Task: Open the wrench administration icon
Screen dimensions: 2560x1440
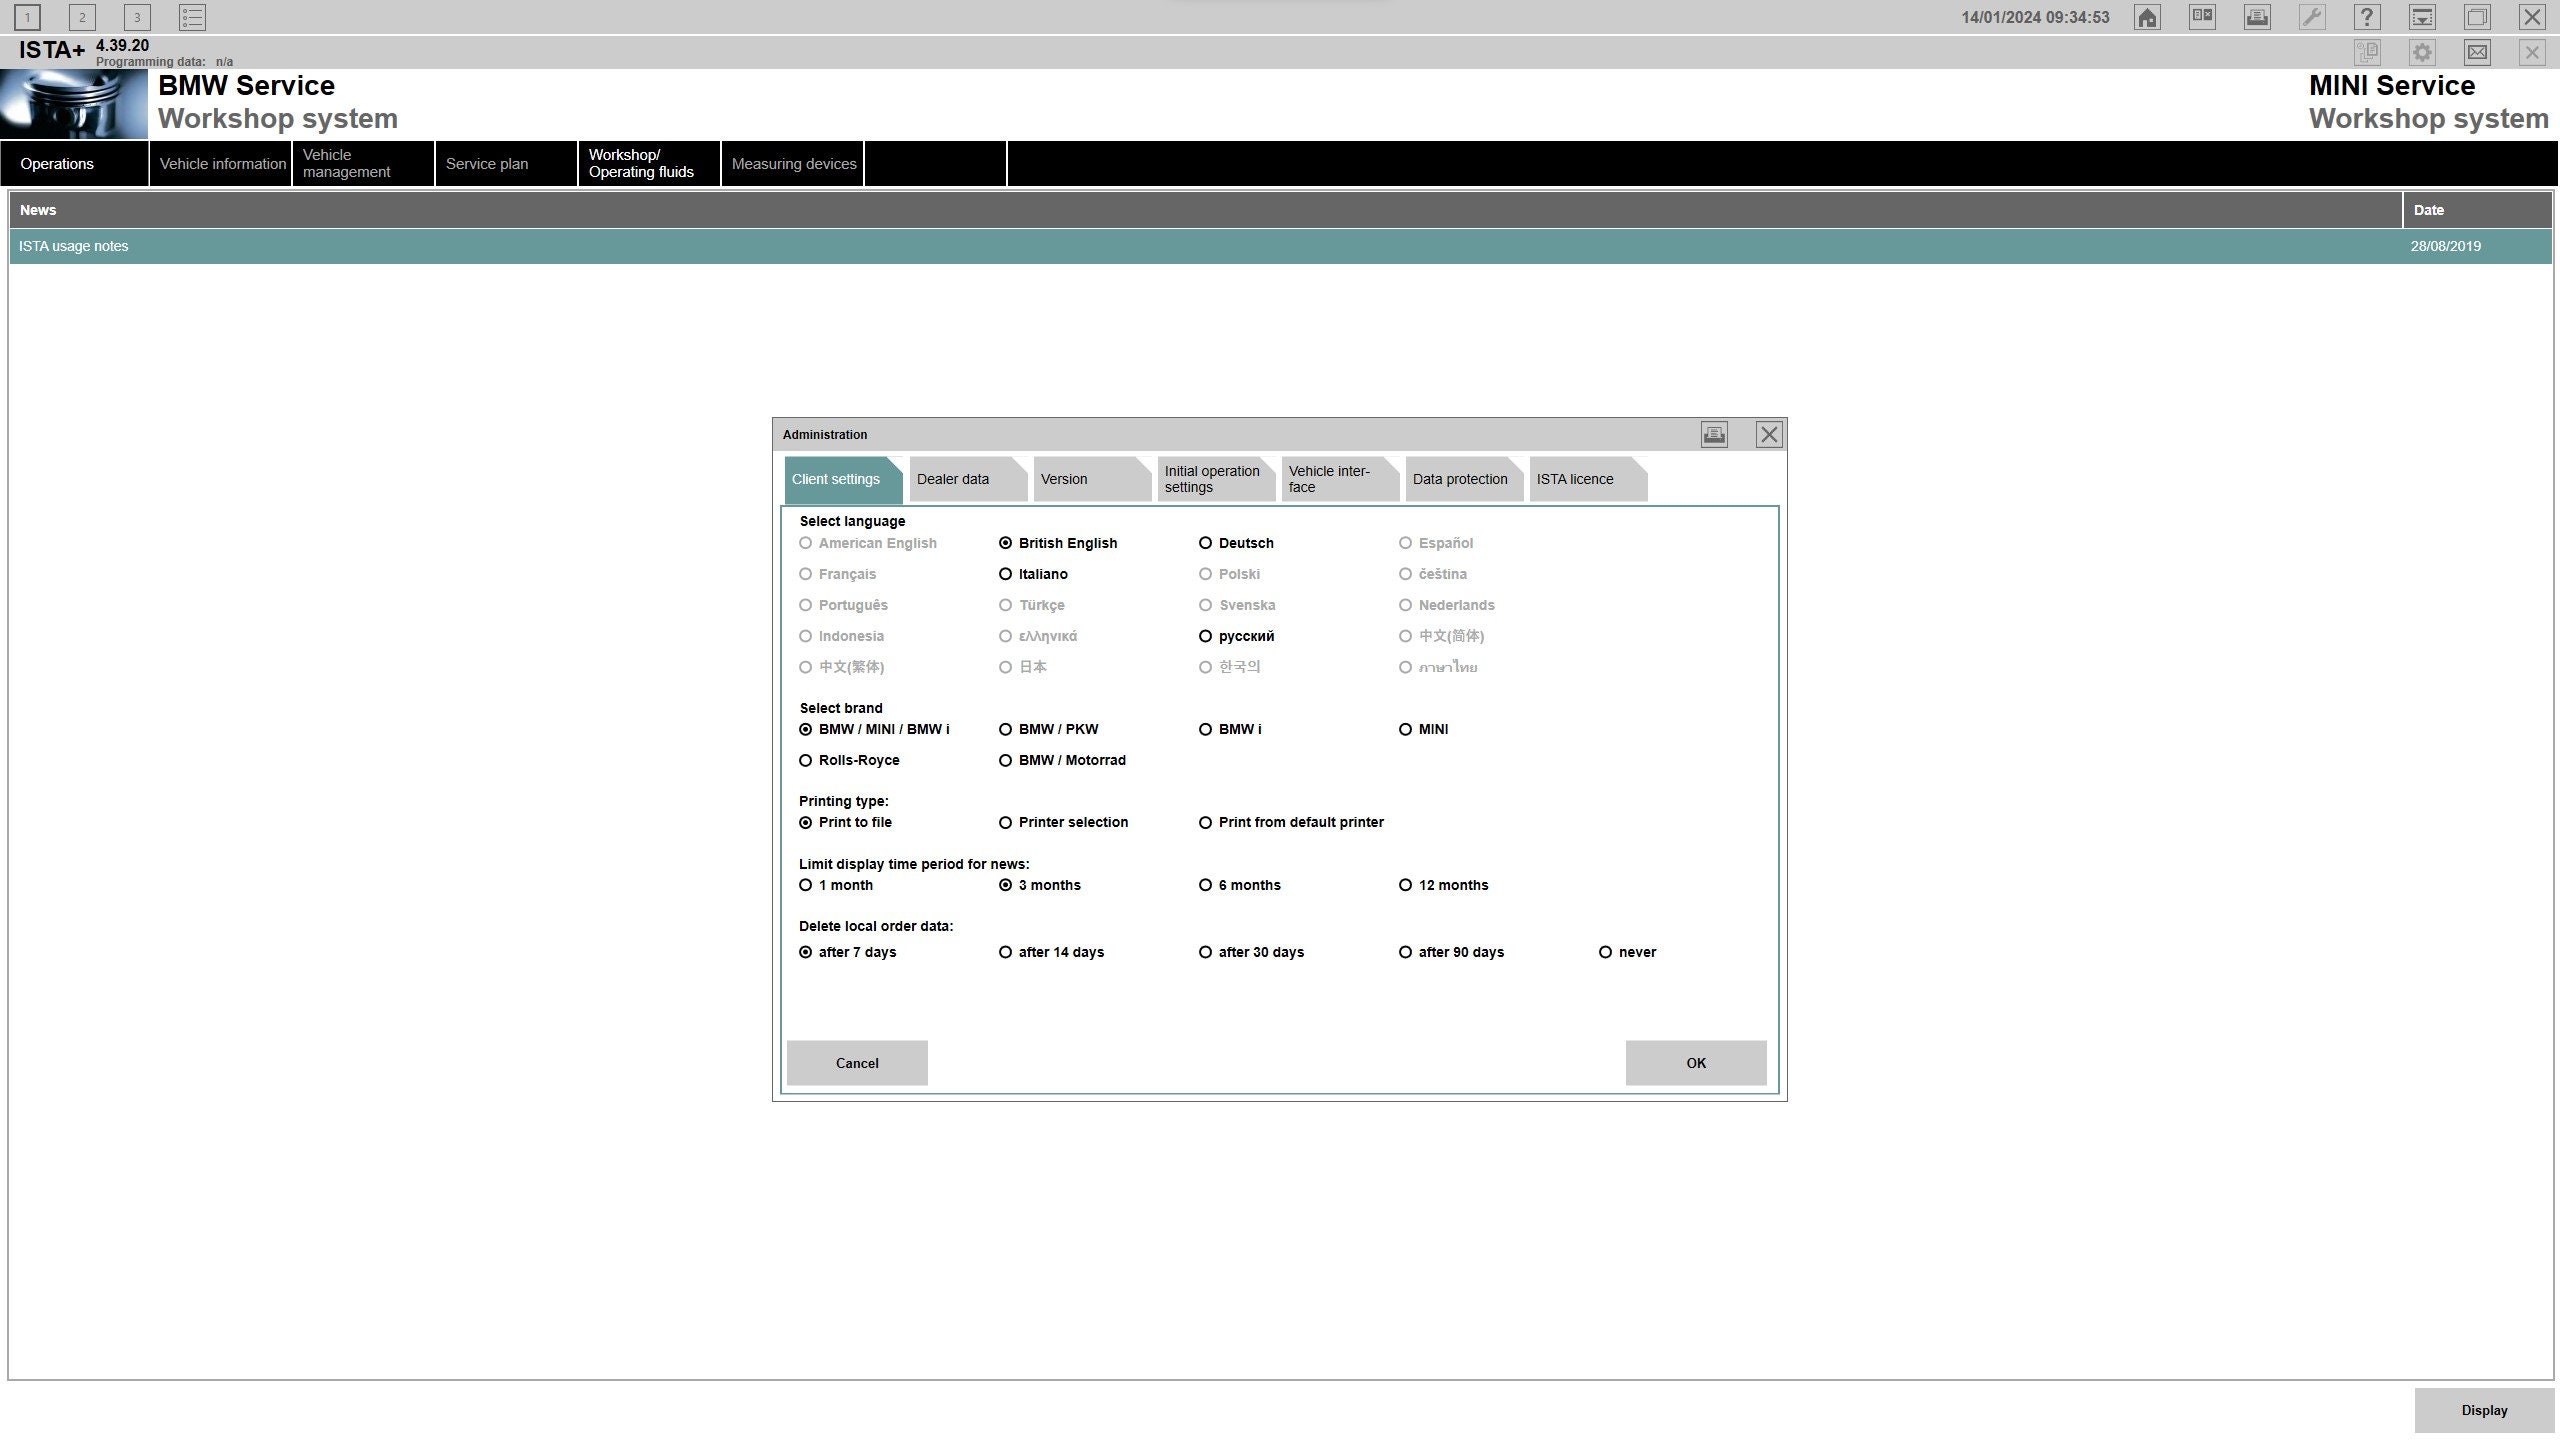Action: pyautogui.click(x=2312, y=17)
